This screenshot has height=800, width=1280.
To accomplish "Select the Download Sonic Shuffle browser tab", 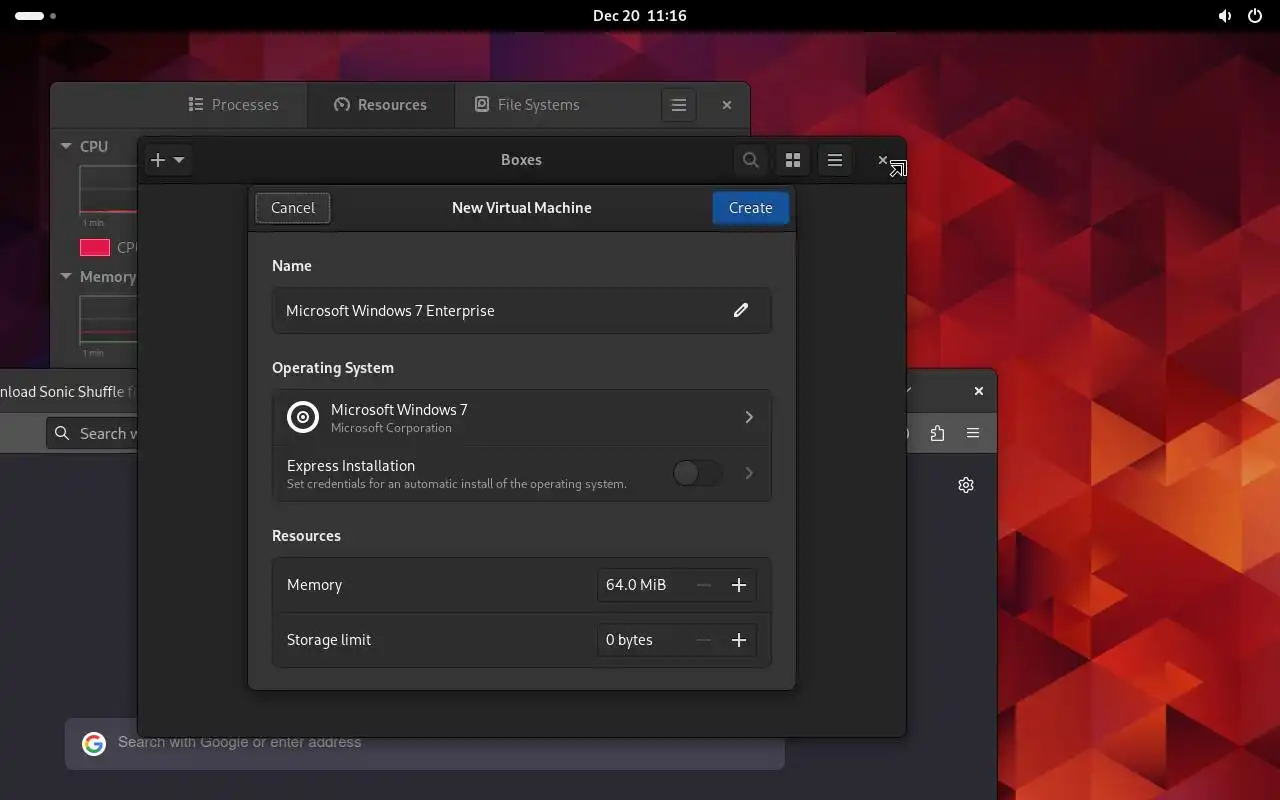I will [67, 392].
